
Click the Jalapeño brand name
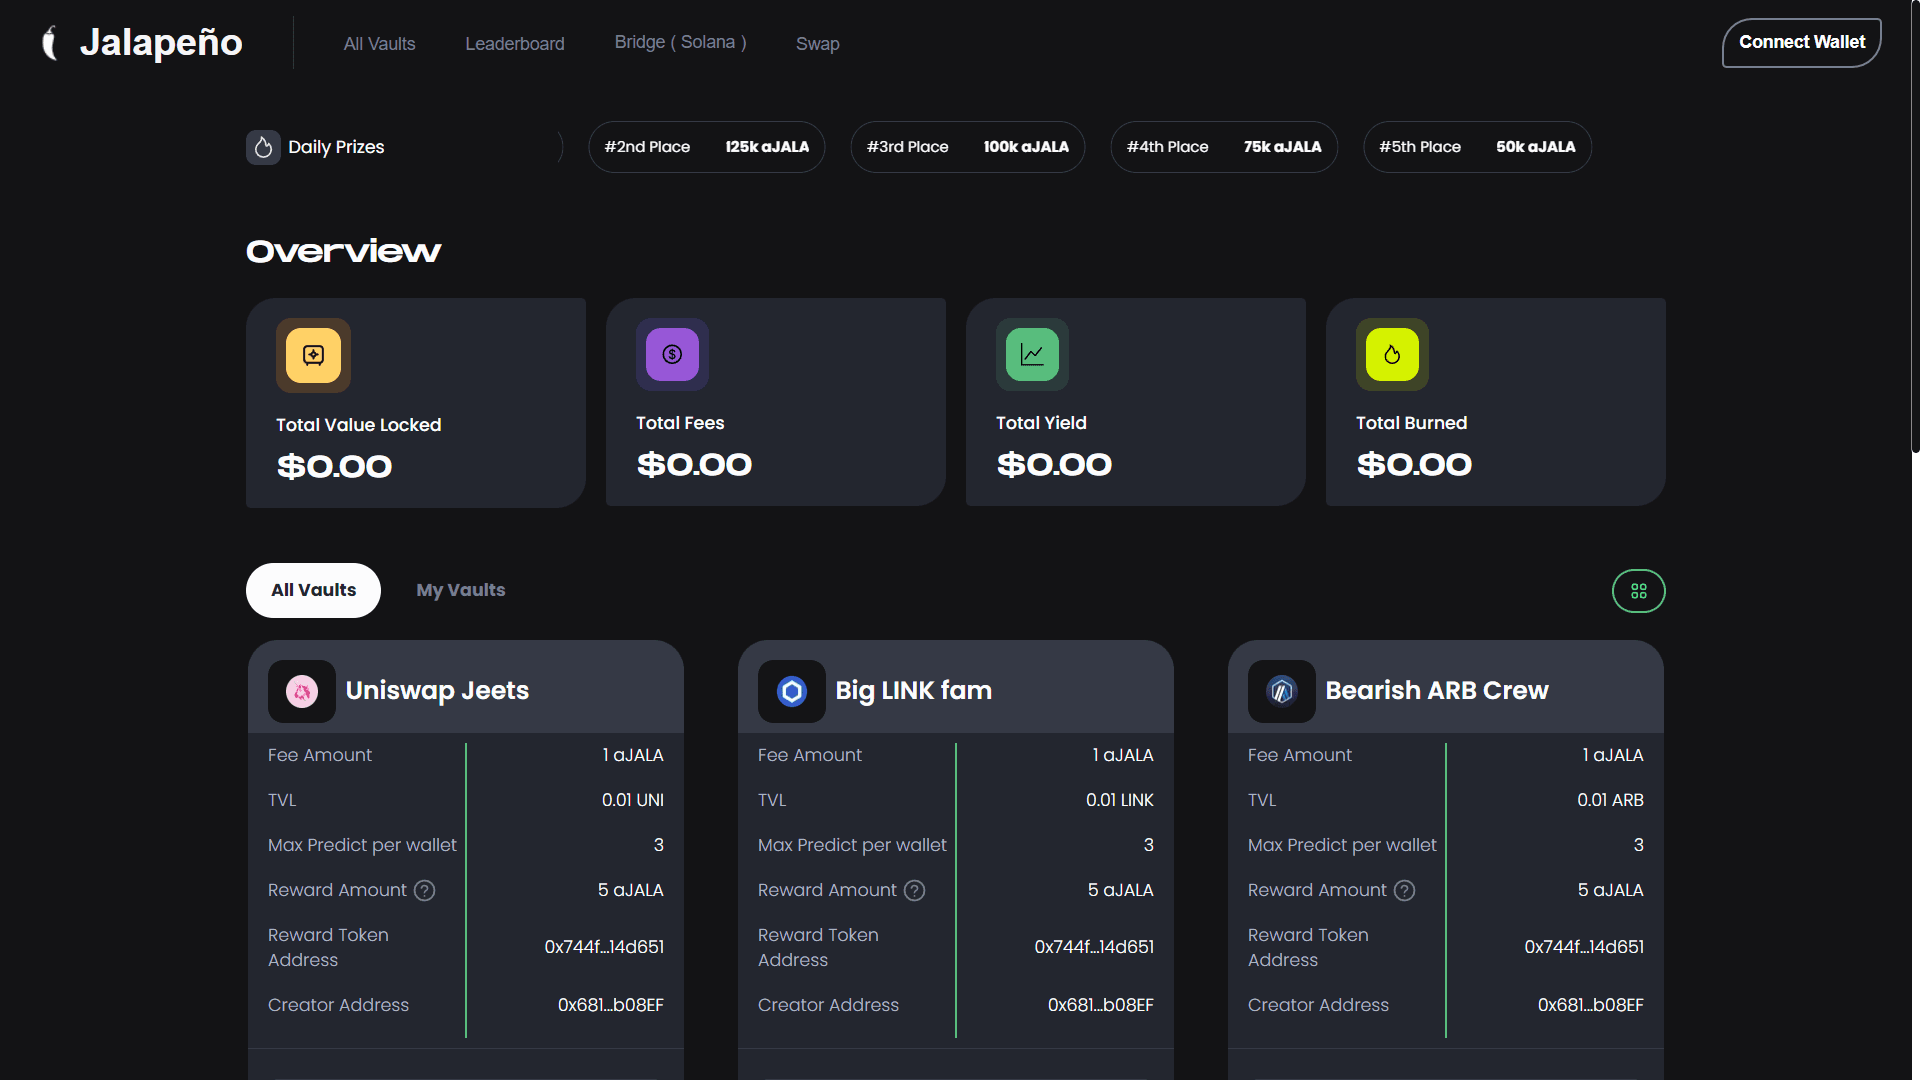tap(161, 42)
